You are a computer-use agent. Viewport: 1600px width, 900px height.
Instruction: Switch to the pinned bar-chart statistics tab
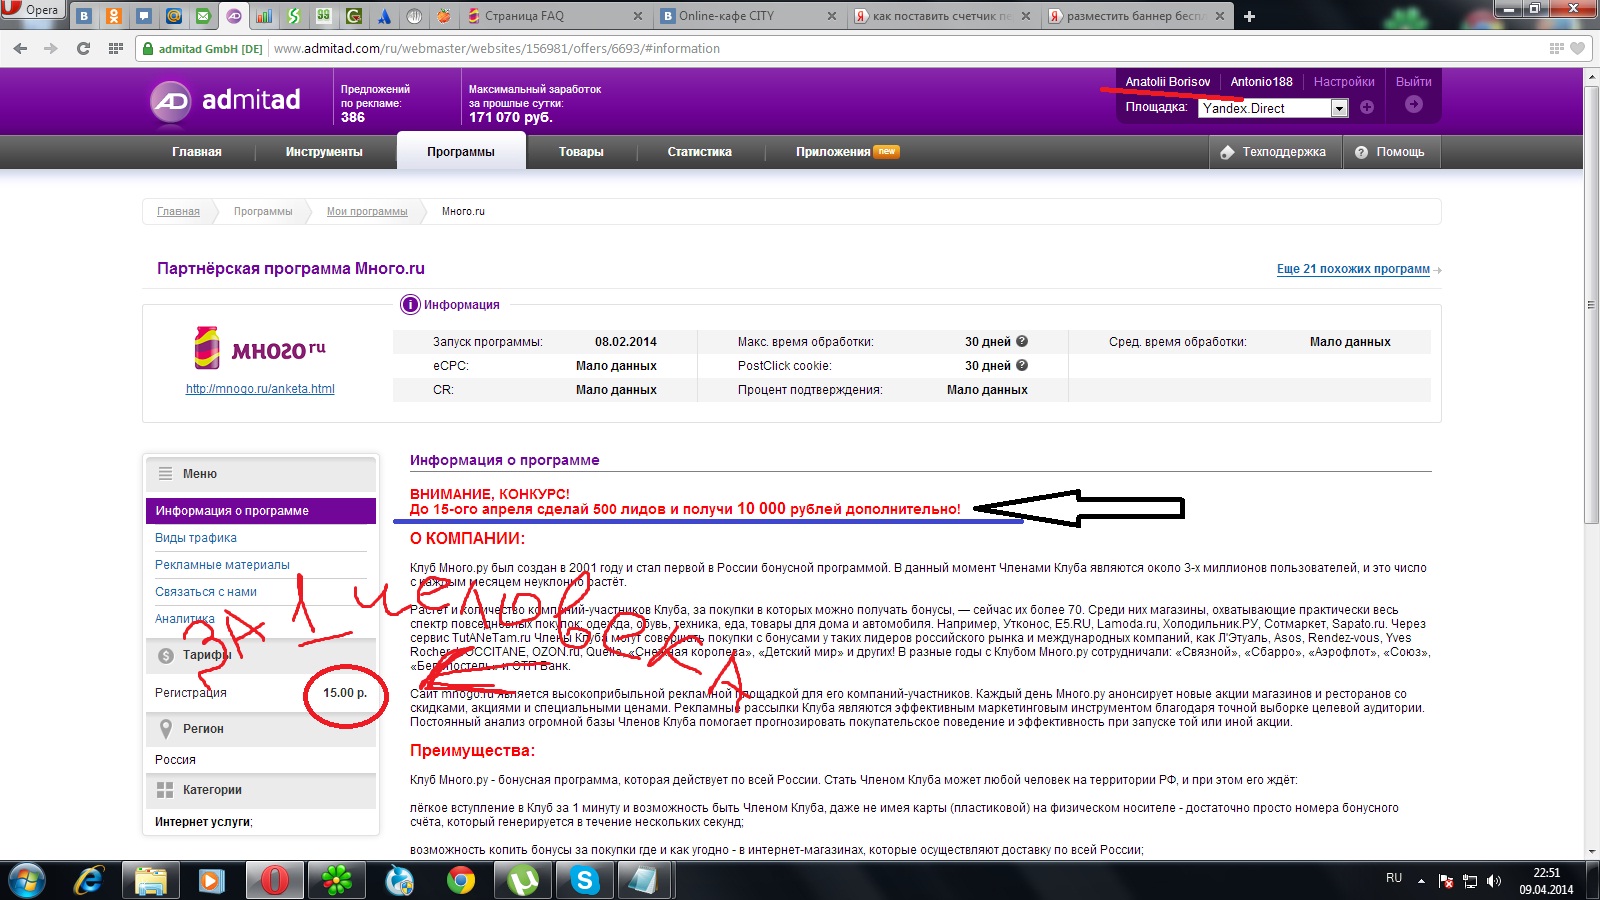264,16
